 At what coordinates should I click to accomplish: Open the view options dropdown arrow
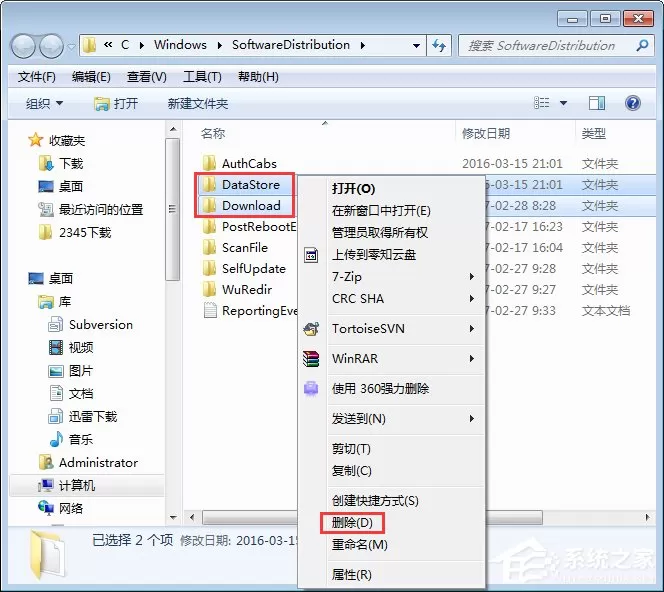click(x=563, y=103)
